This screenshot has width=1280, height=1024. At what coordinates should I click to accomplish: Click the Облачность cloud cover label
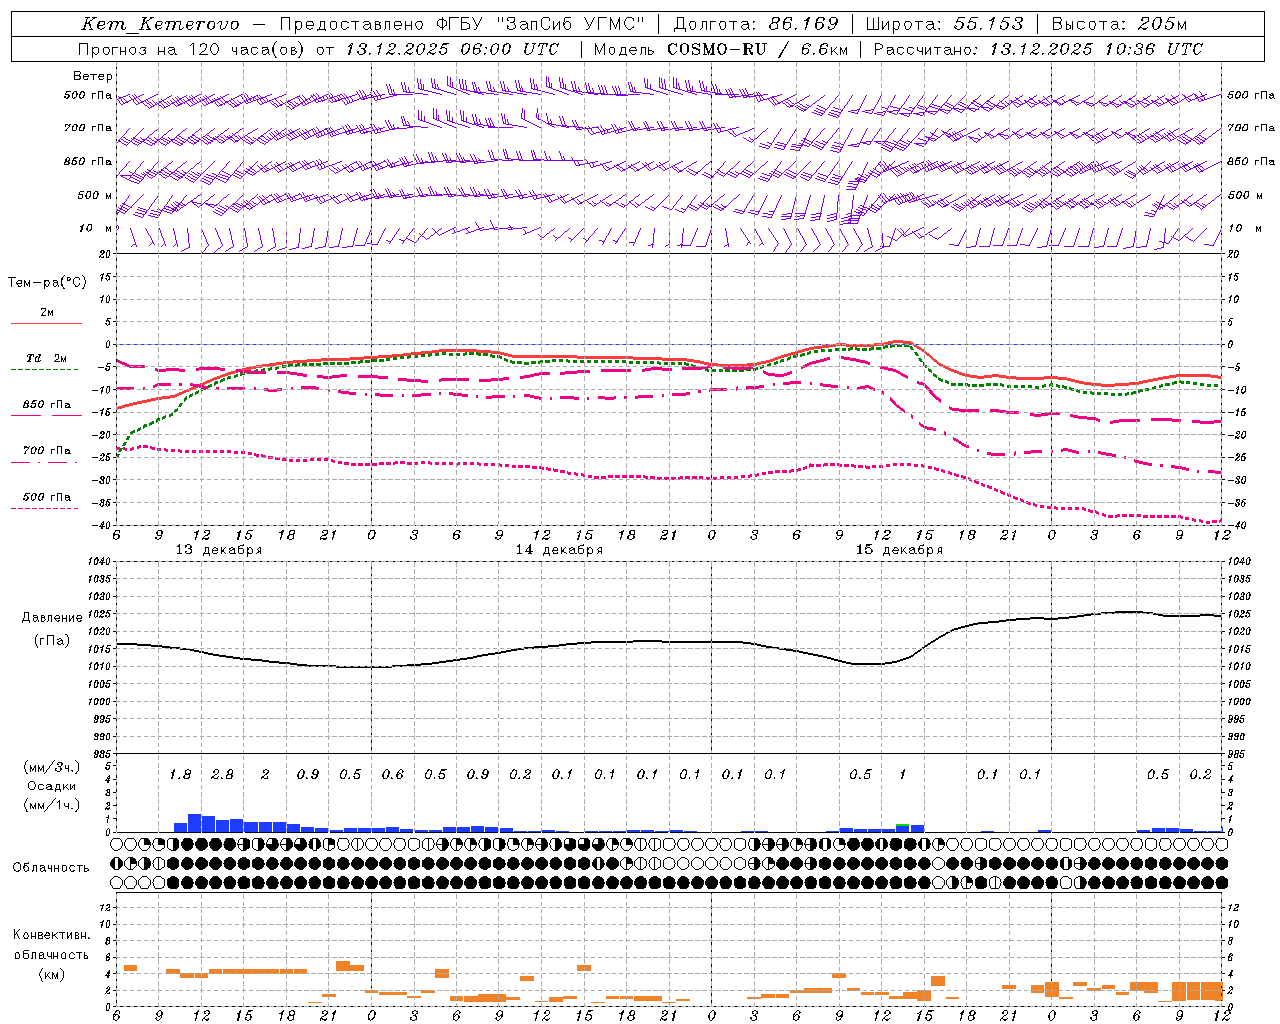pos(51,868)
